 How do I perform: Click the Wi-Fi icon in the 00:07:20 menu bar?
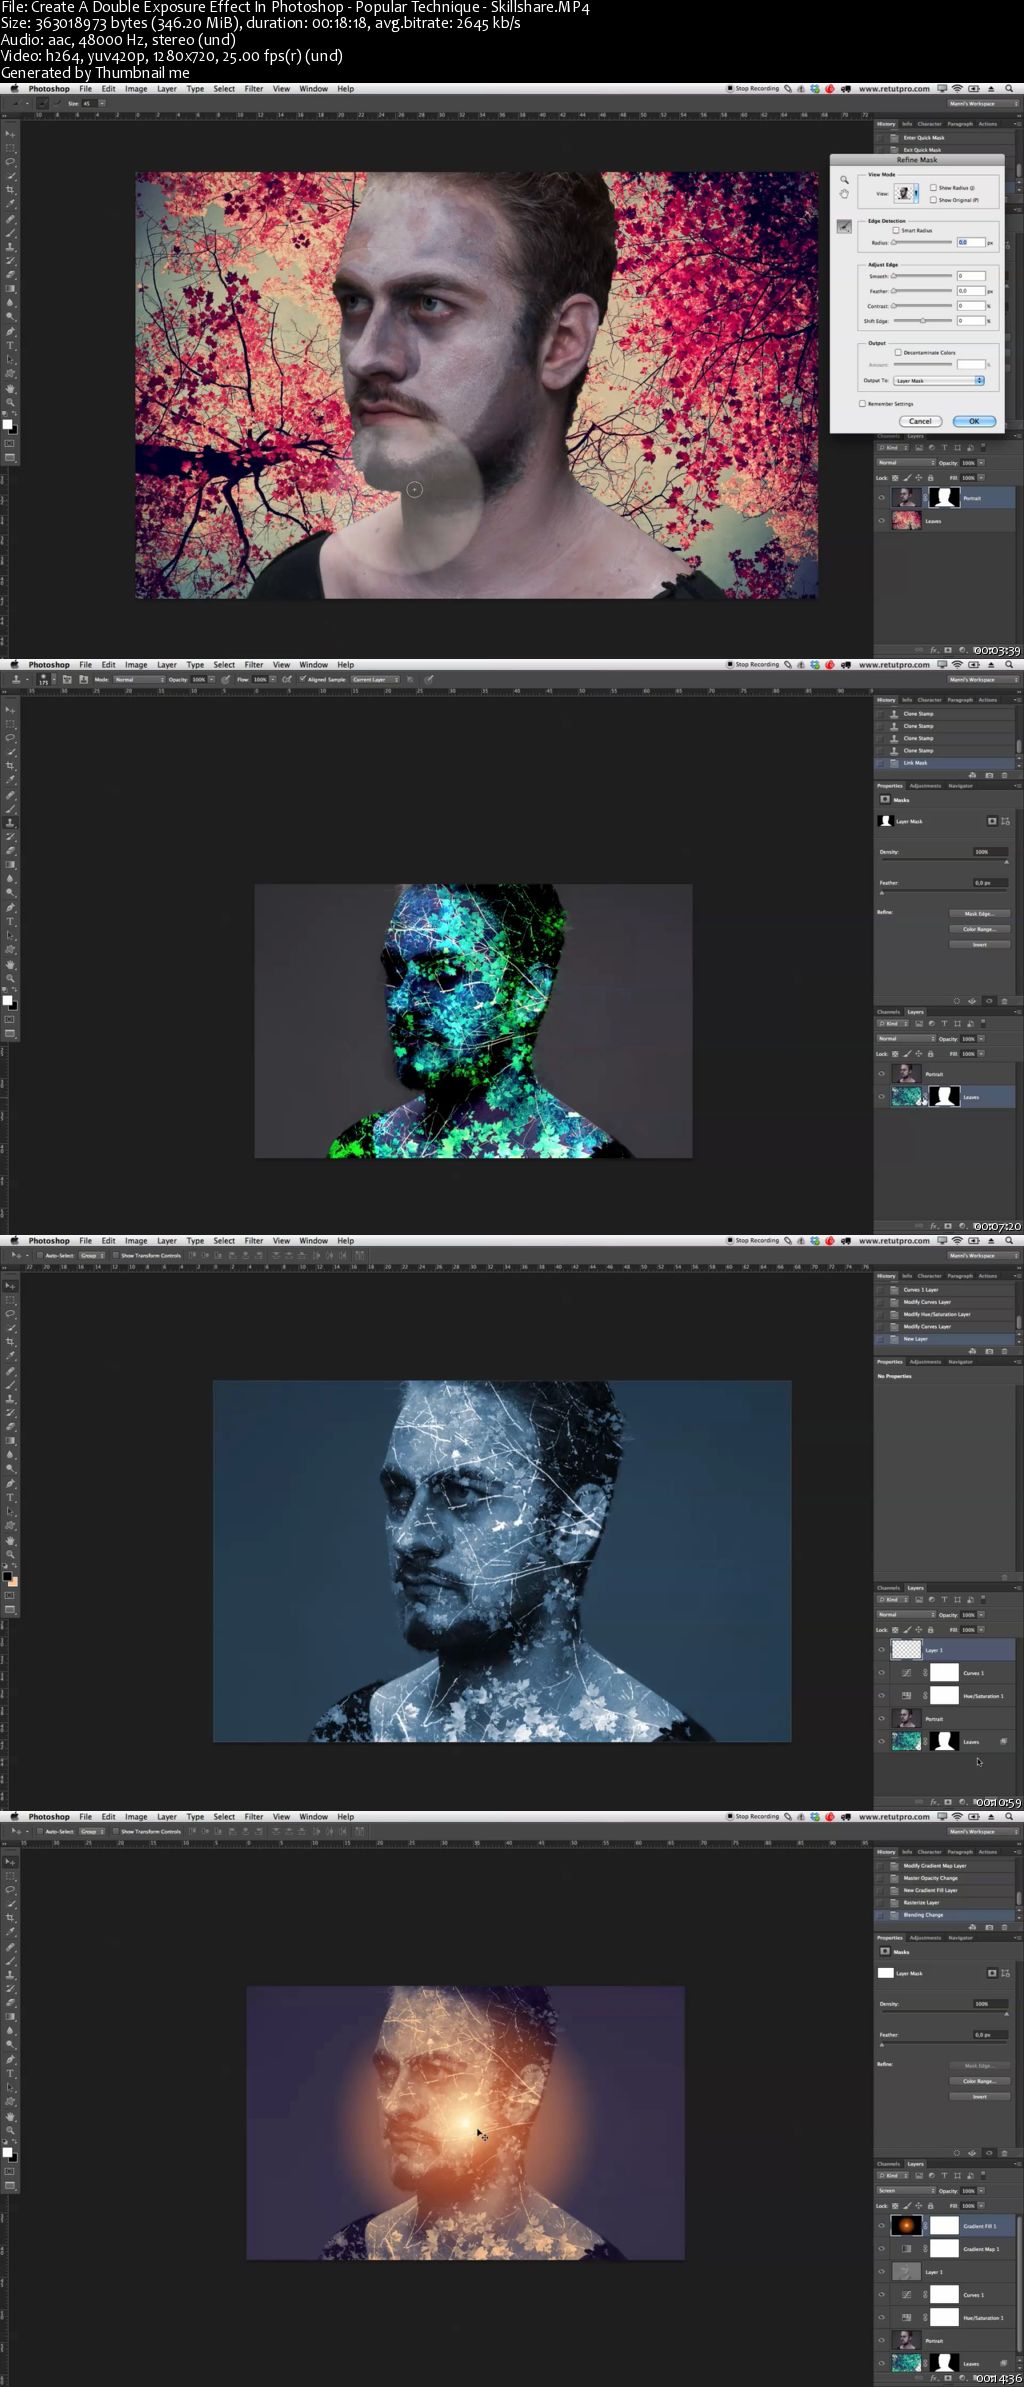957,665
